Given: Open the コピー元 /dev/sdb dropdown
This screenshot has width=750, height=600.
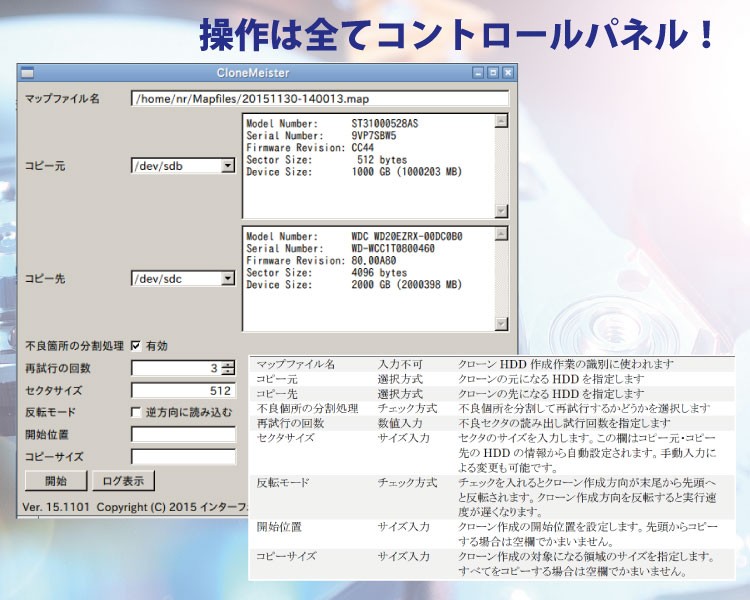Looking at the screenshot, I should pos(228,165).
